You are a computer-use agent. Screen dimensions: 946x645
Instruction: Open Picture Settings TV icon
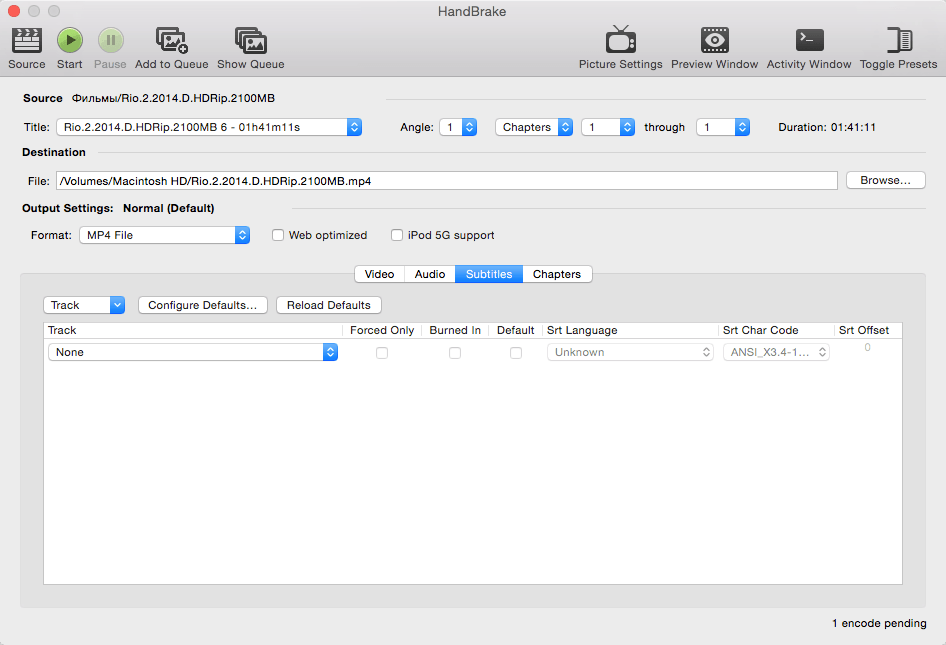pos(620,40)
